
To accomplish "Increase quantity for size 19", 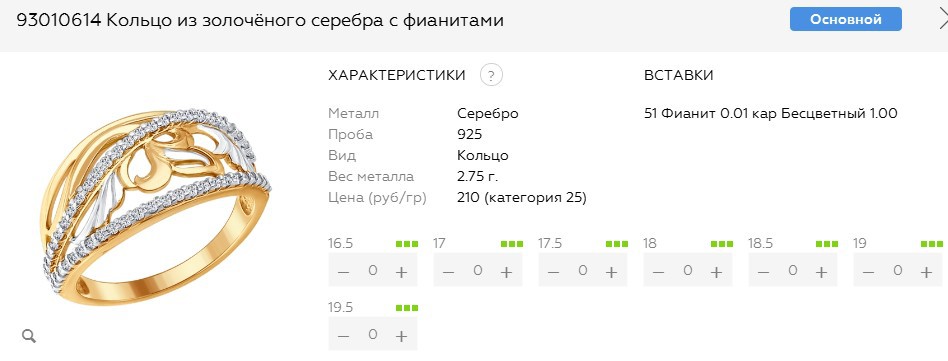I will click(926, 272).
